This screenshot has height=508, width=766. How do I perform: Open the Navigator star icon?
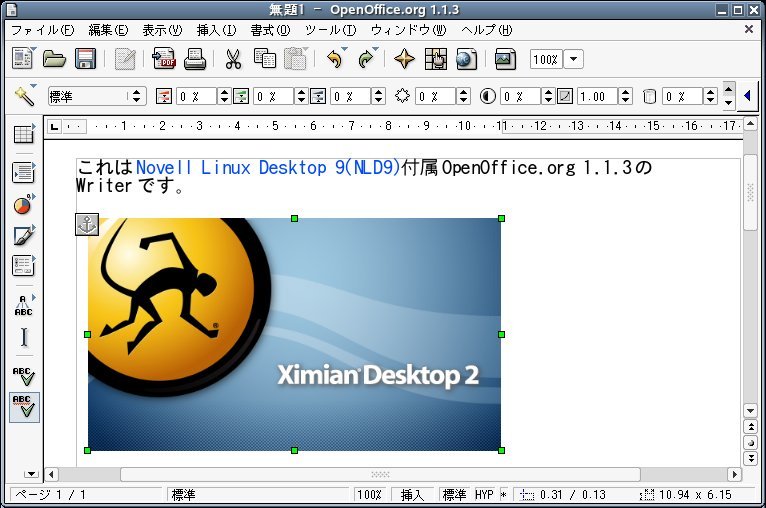point(404,59)
